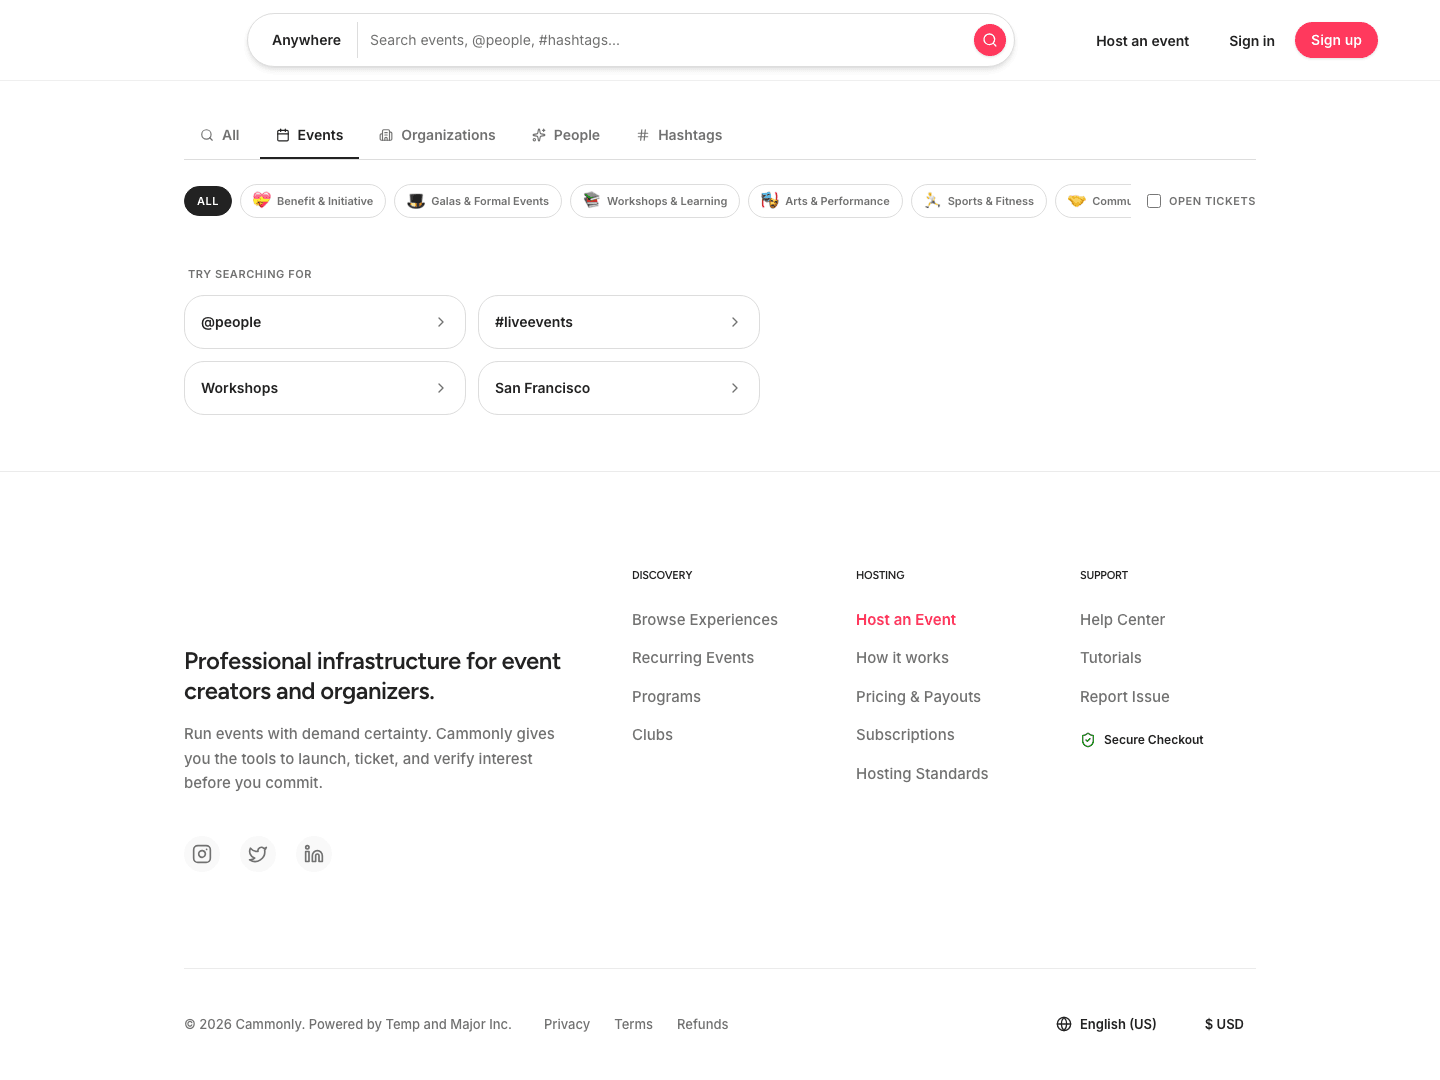The height and width of the screenshot is (1080, 1440).
Task: Expand the San Francisco search suggestion
Action: (x=618, y=388)
